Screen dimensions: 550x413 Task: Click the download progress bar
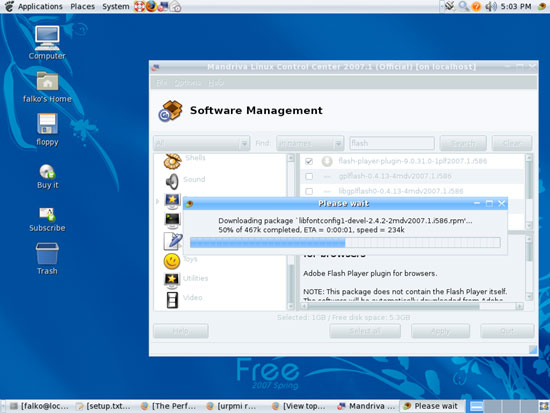[x=345, y=242]
